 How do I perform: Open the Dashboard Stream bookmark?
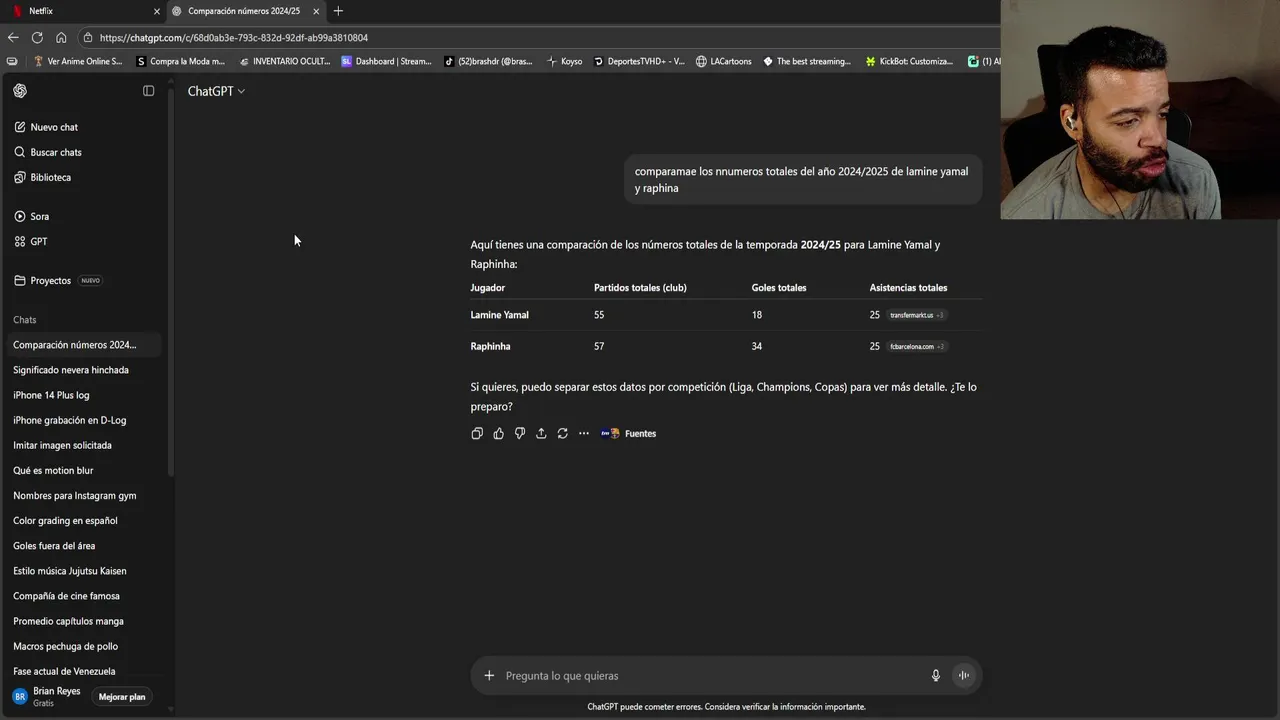(x=386, y=61)
